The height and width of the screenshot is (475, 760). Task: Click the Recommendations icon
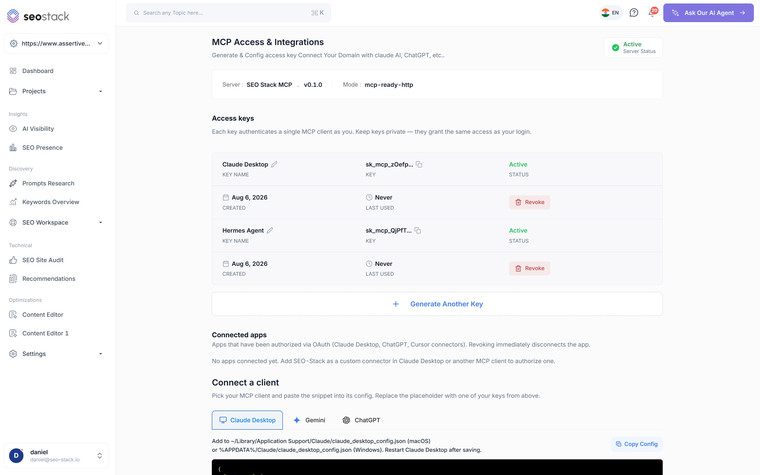coord(13,279)
